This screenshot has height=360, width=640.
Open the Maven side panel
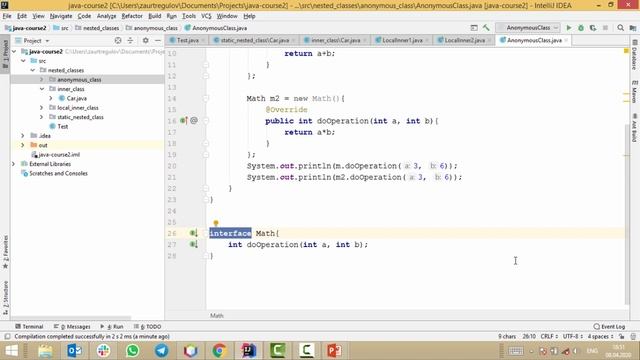tap(635, 91)
